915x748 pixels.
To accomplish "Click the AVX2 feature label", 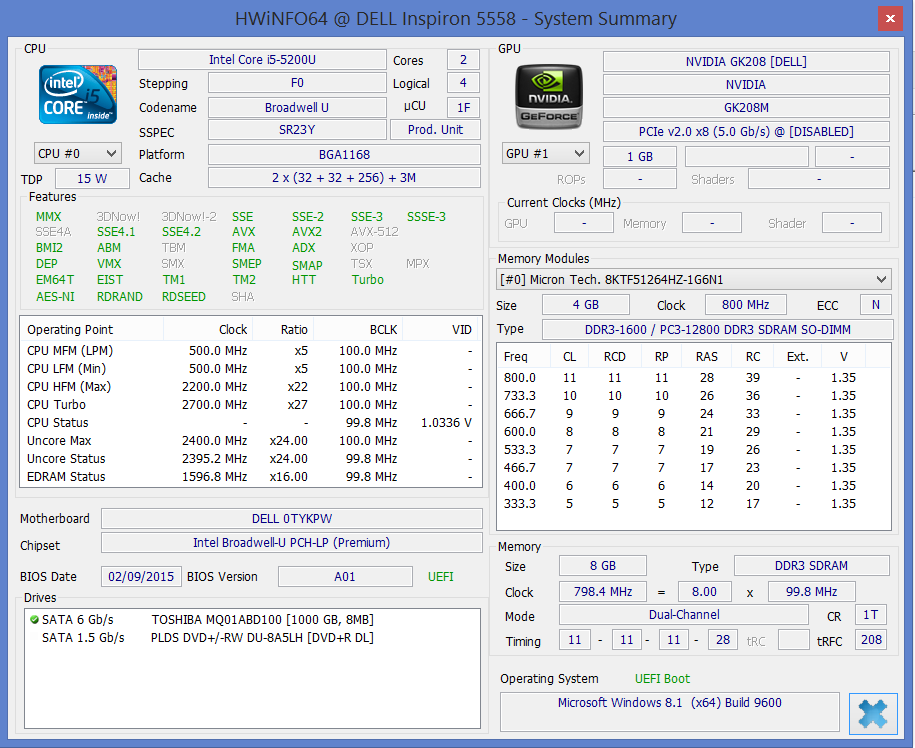I will tap(306, 232).
